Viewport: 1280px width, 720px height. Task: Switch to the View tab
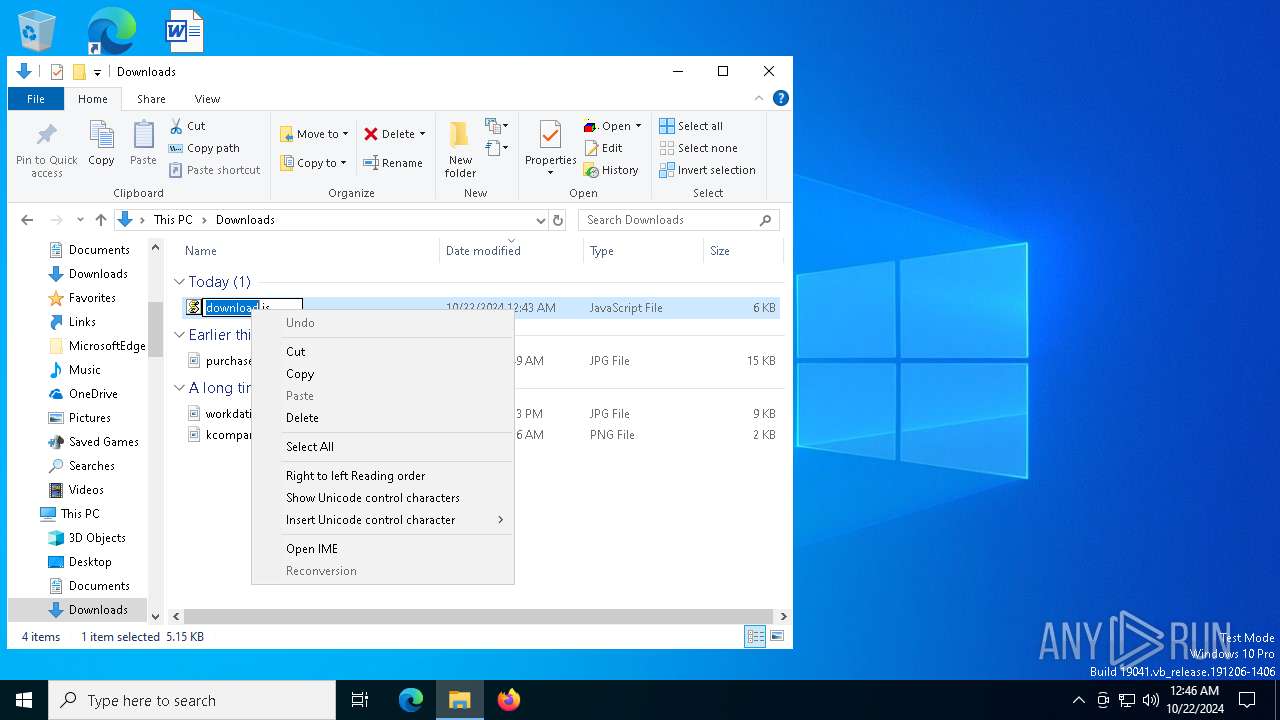coord(207,99)
